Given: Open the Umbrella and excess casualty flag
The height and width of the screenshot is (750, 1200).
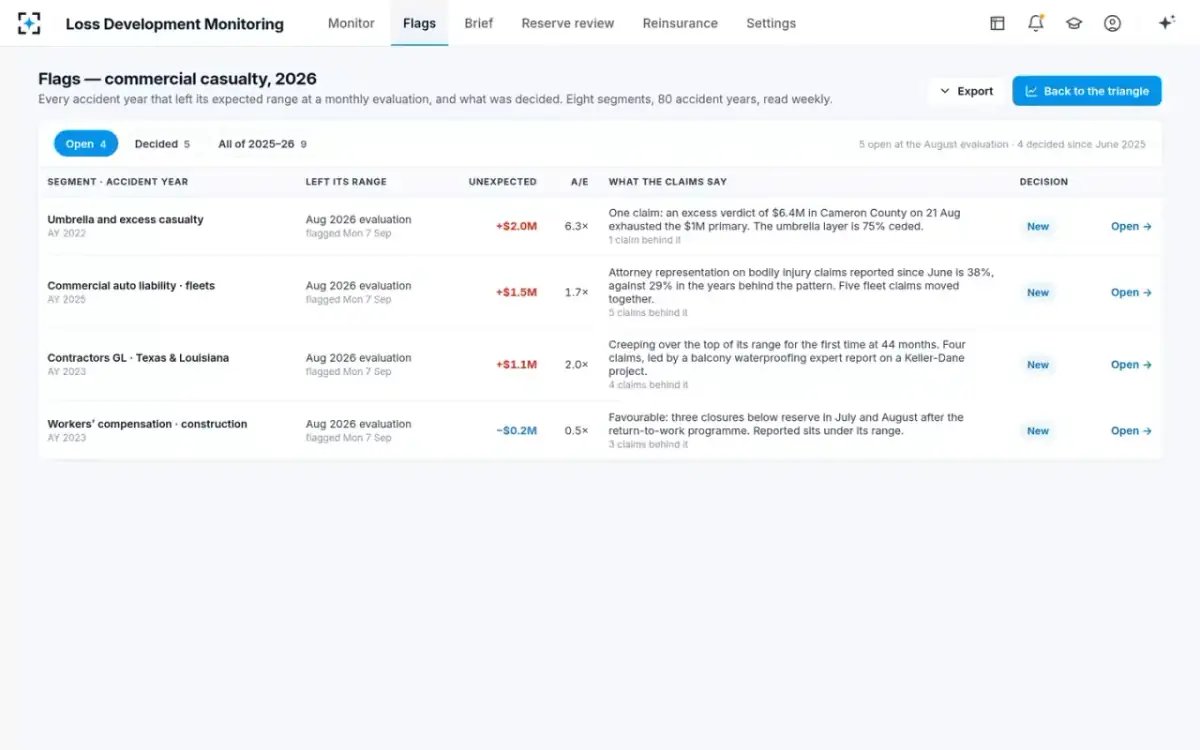Looking at the screenshot, I should [x=1131, y=226].
